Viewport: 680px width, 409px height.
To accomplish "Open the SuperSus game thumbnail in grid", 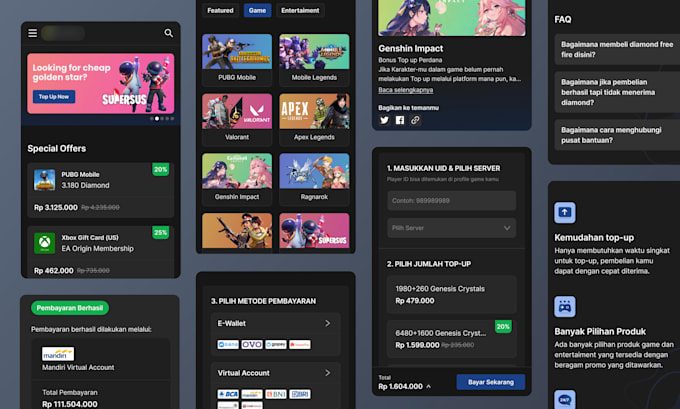I will pos(314,231).
